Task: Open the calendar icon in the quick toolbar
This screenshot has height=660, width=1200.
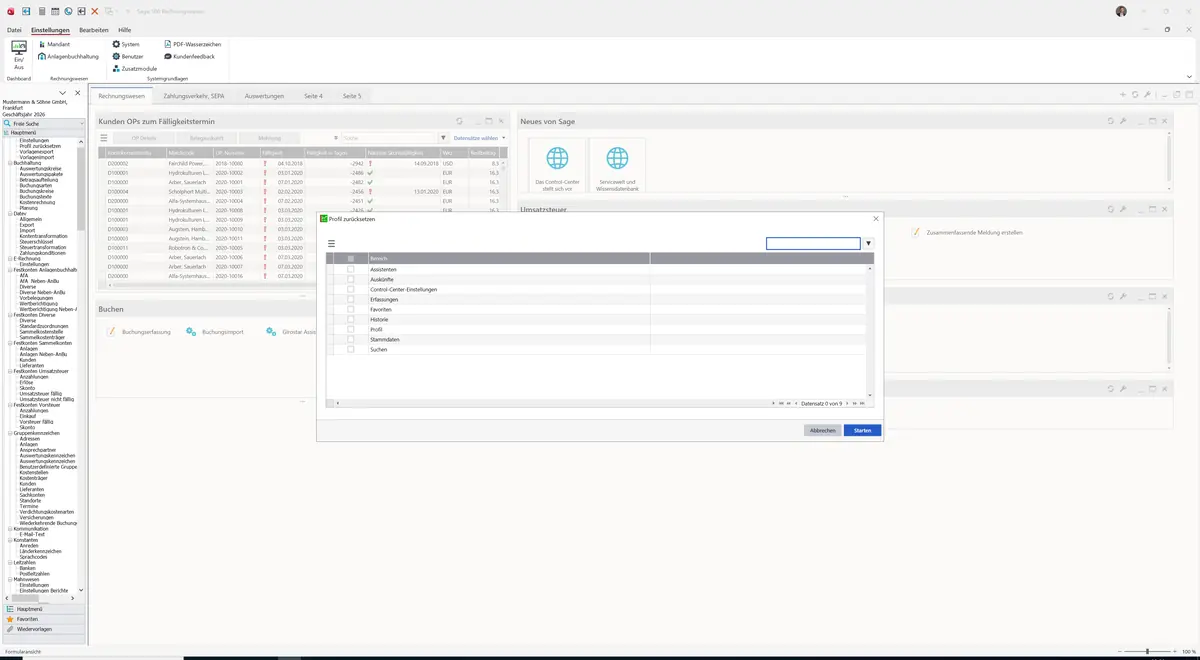Action: [54, 11]
